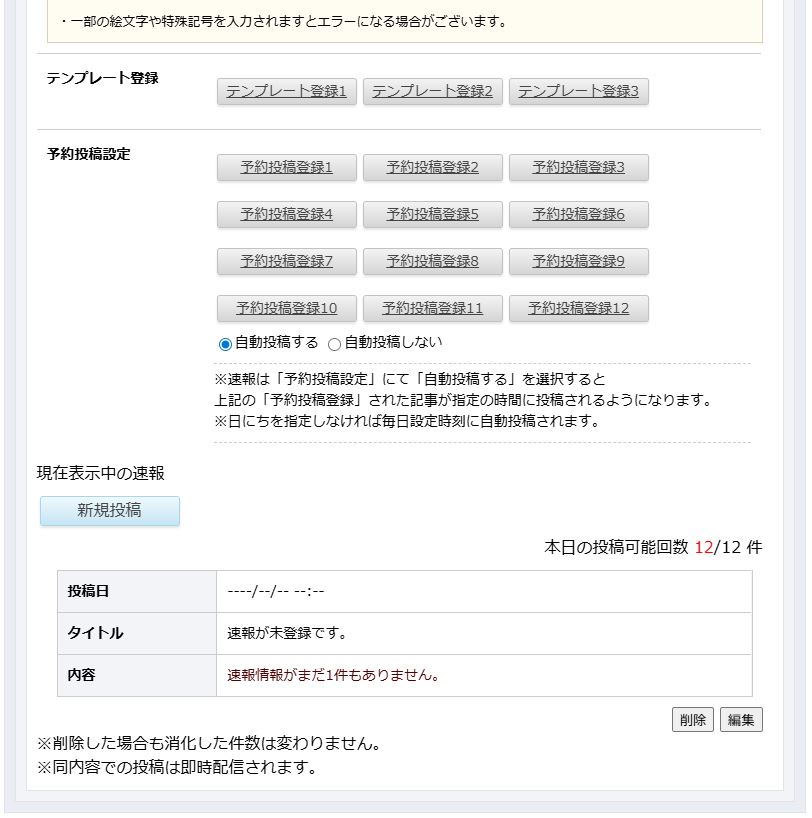
Task: Click 予約投稿登録4 button
Action: pyautogui.click(x=286, y=214)
